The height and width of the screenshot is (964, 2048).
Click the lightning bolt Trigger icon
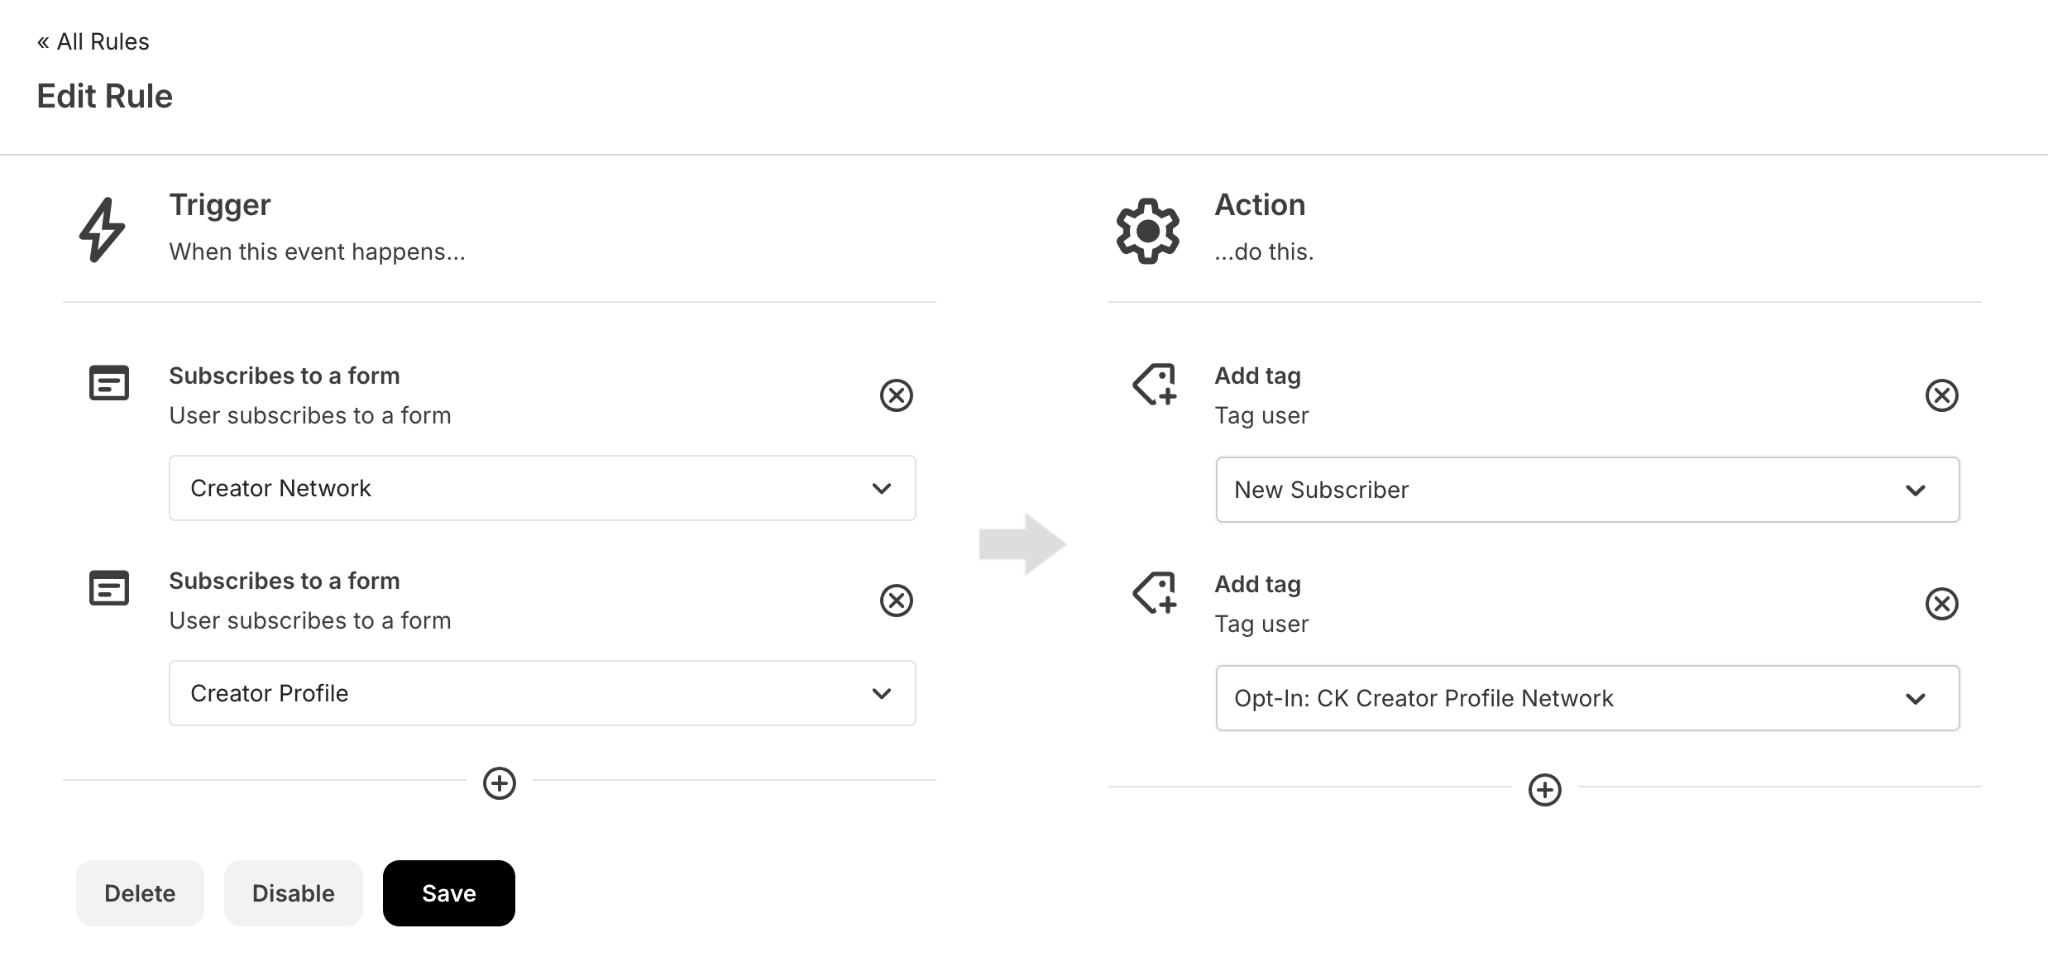coord(102,230)
